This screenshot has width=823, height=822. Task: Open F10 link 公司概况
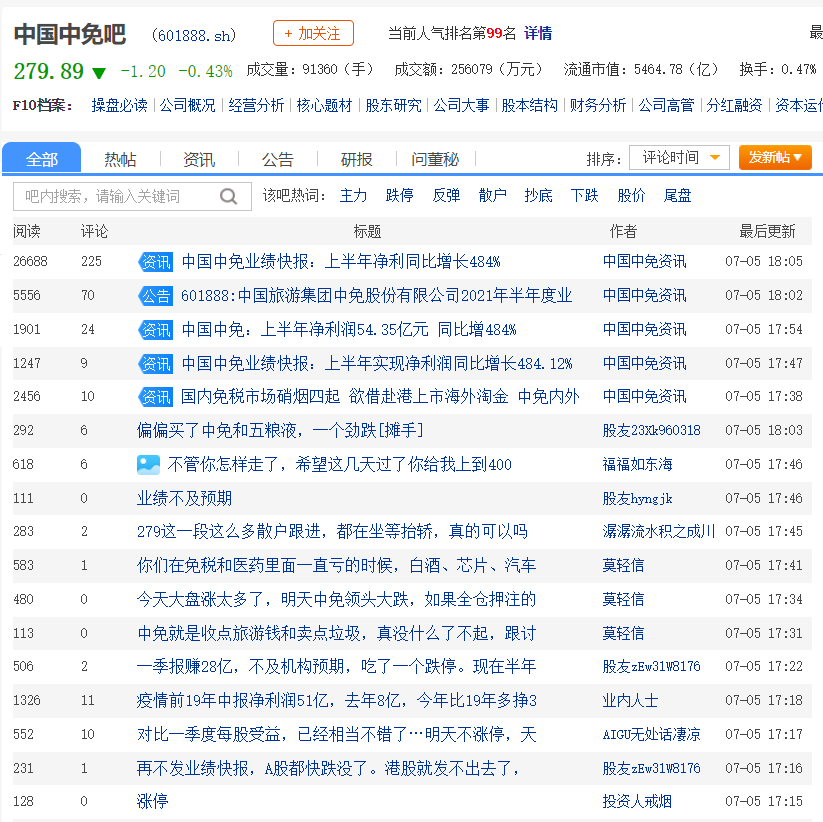[187, 106]
